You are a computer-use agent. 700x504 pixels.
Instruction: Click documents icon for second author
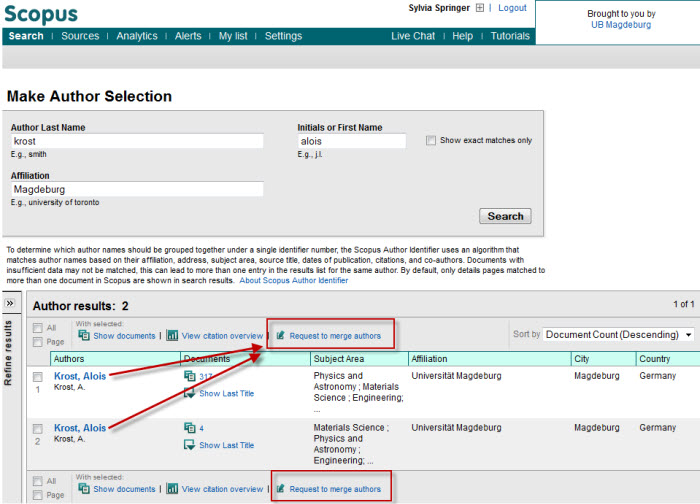click(x=190, y=428)
